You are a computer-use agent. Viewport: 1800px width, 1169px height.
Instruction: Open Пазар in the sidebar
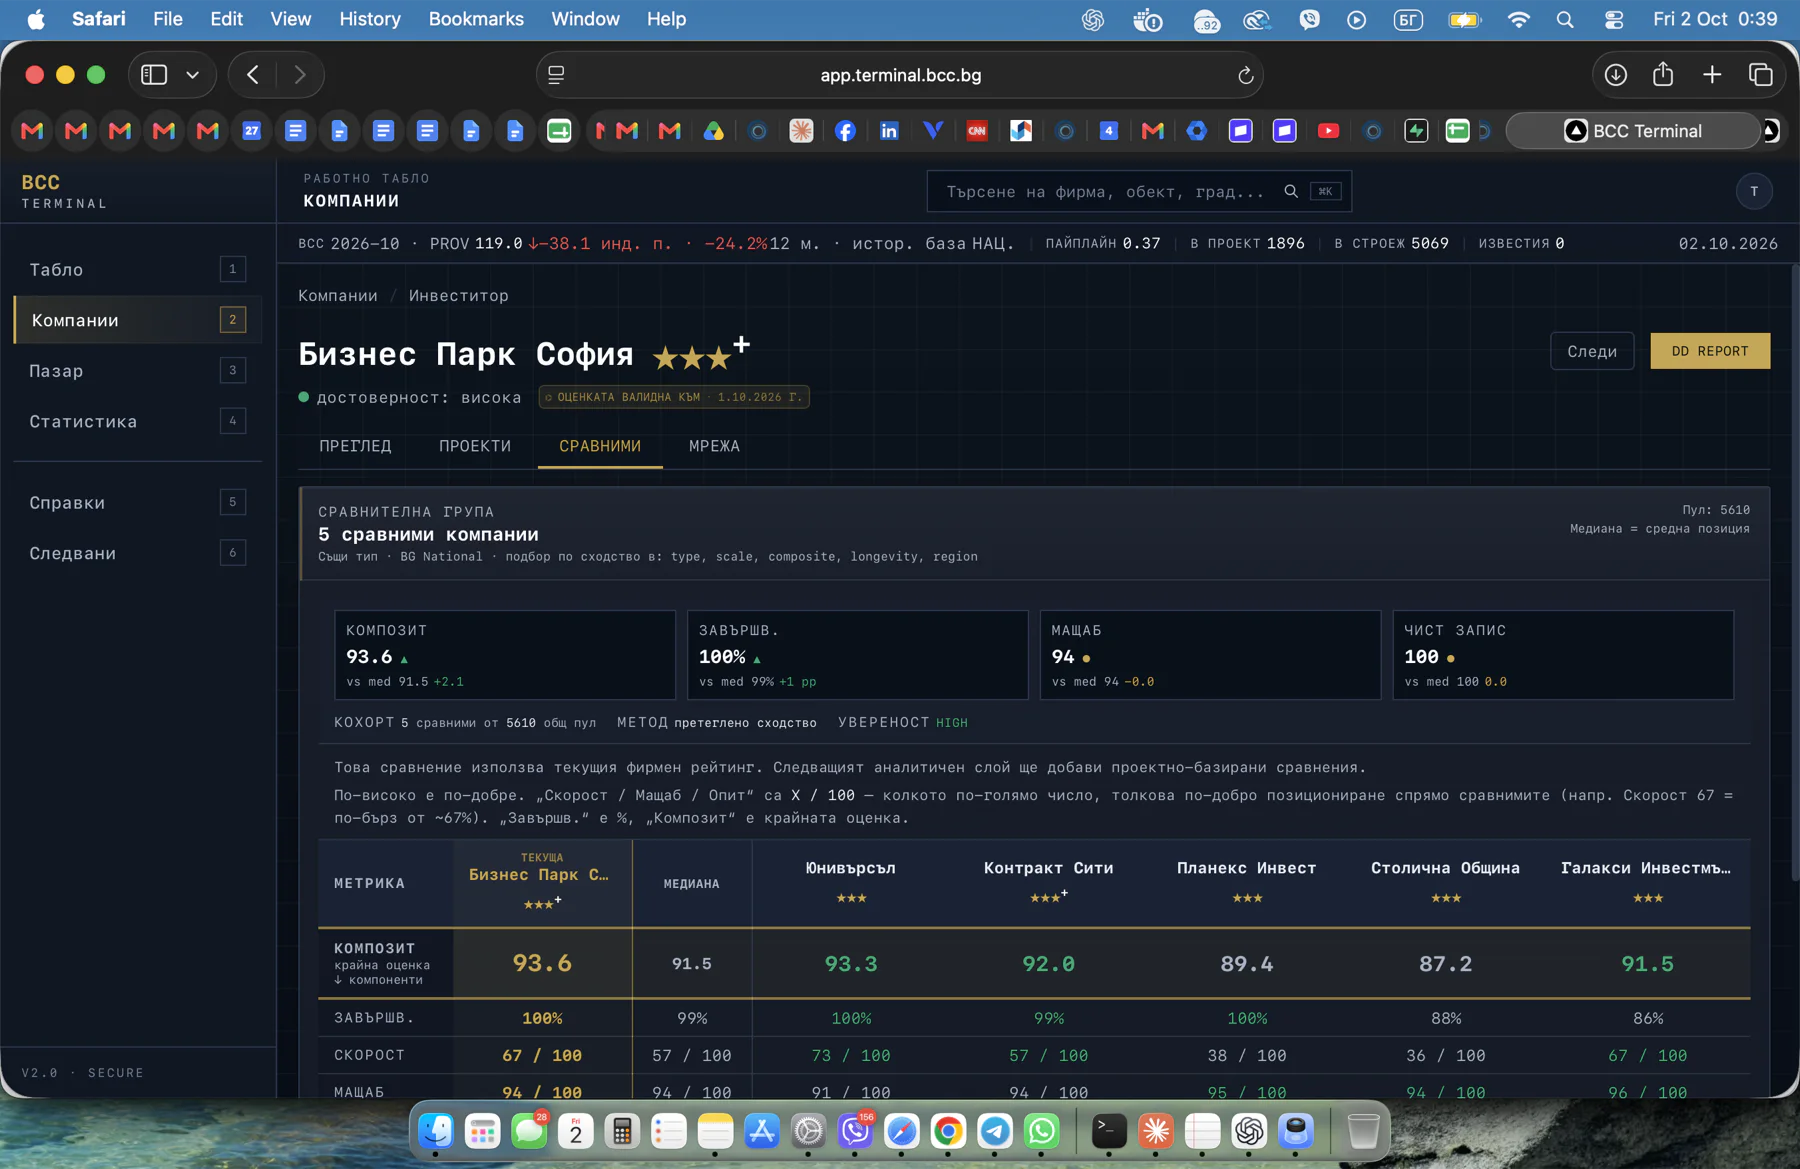pos(137,371)
